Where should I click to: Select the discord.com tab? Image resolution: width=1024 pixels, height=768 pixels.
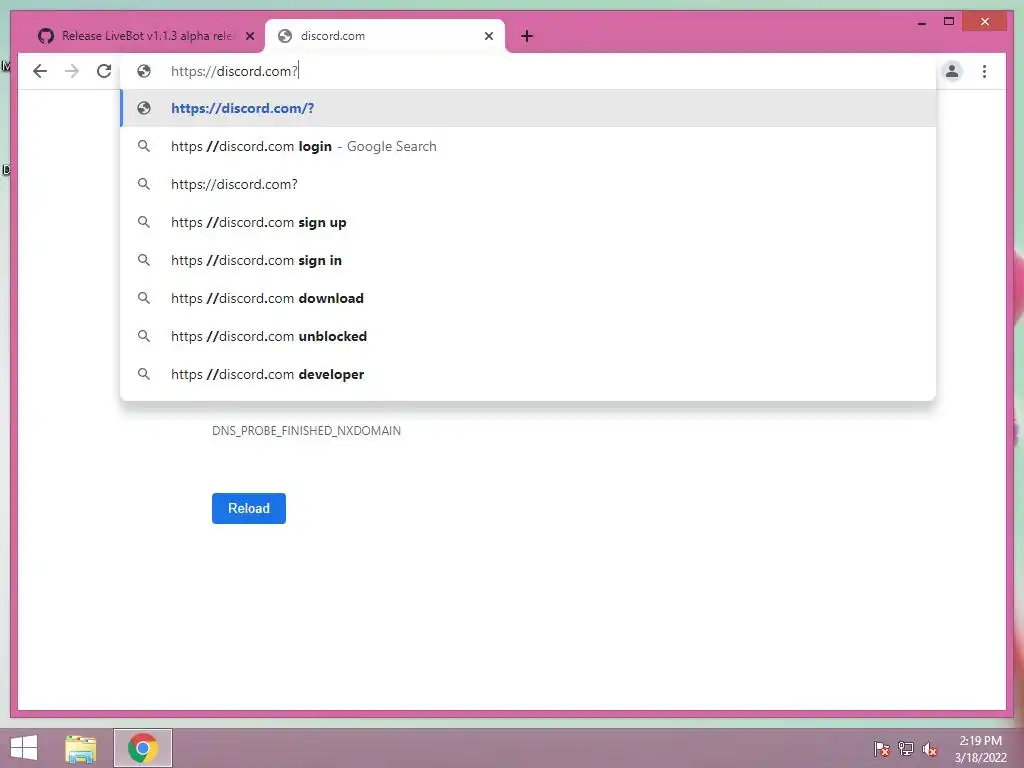pos(385,36)
